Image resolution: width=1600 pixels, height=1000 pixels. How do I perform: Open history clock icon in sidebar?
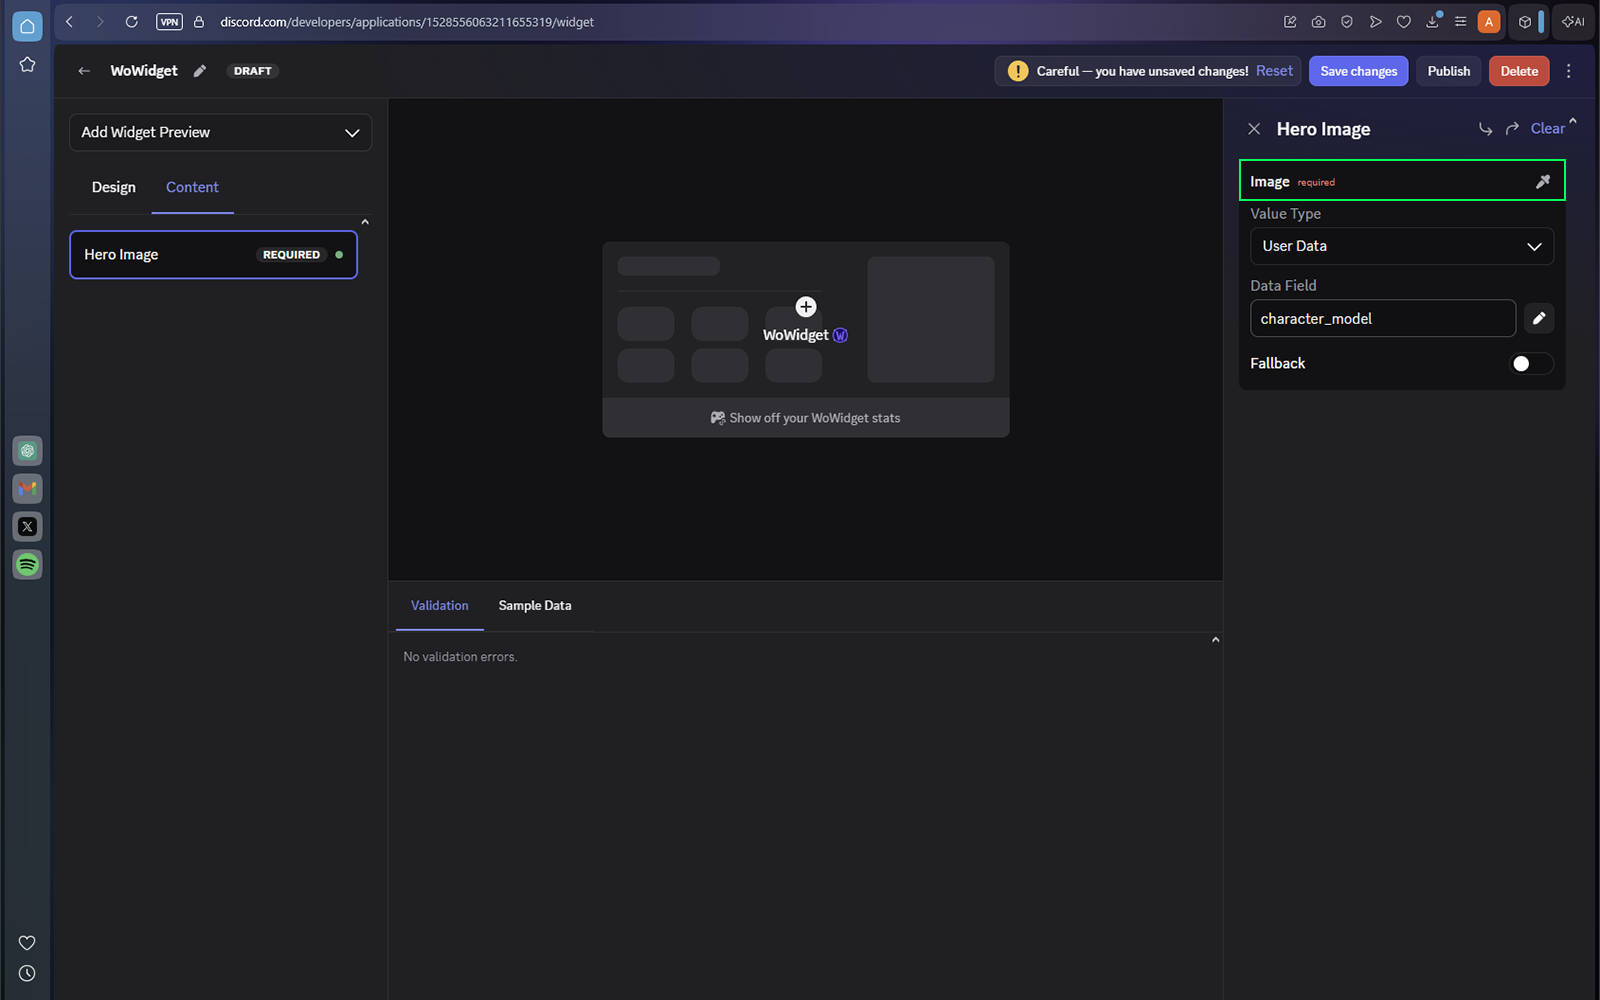click(x=27, y=973)
